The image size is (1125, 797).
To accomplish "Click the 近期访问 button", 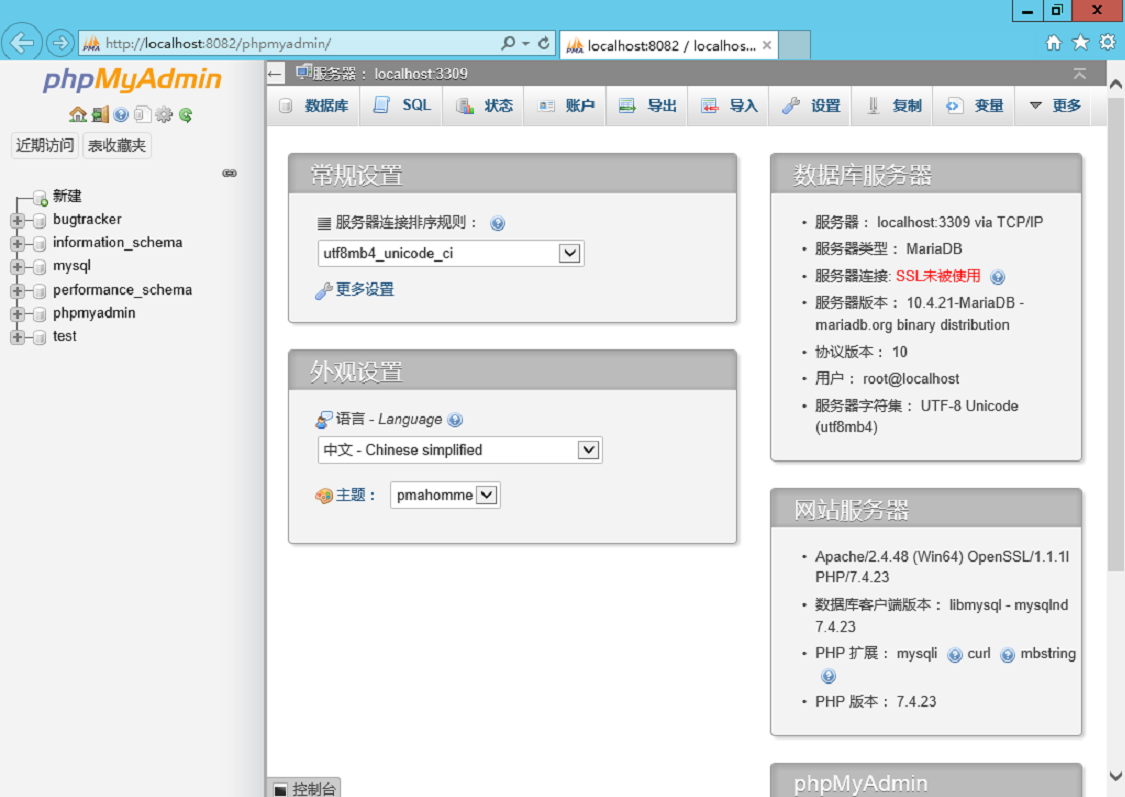I will 44,146.
